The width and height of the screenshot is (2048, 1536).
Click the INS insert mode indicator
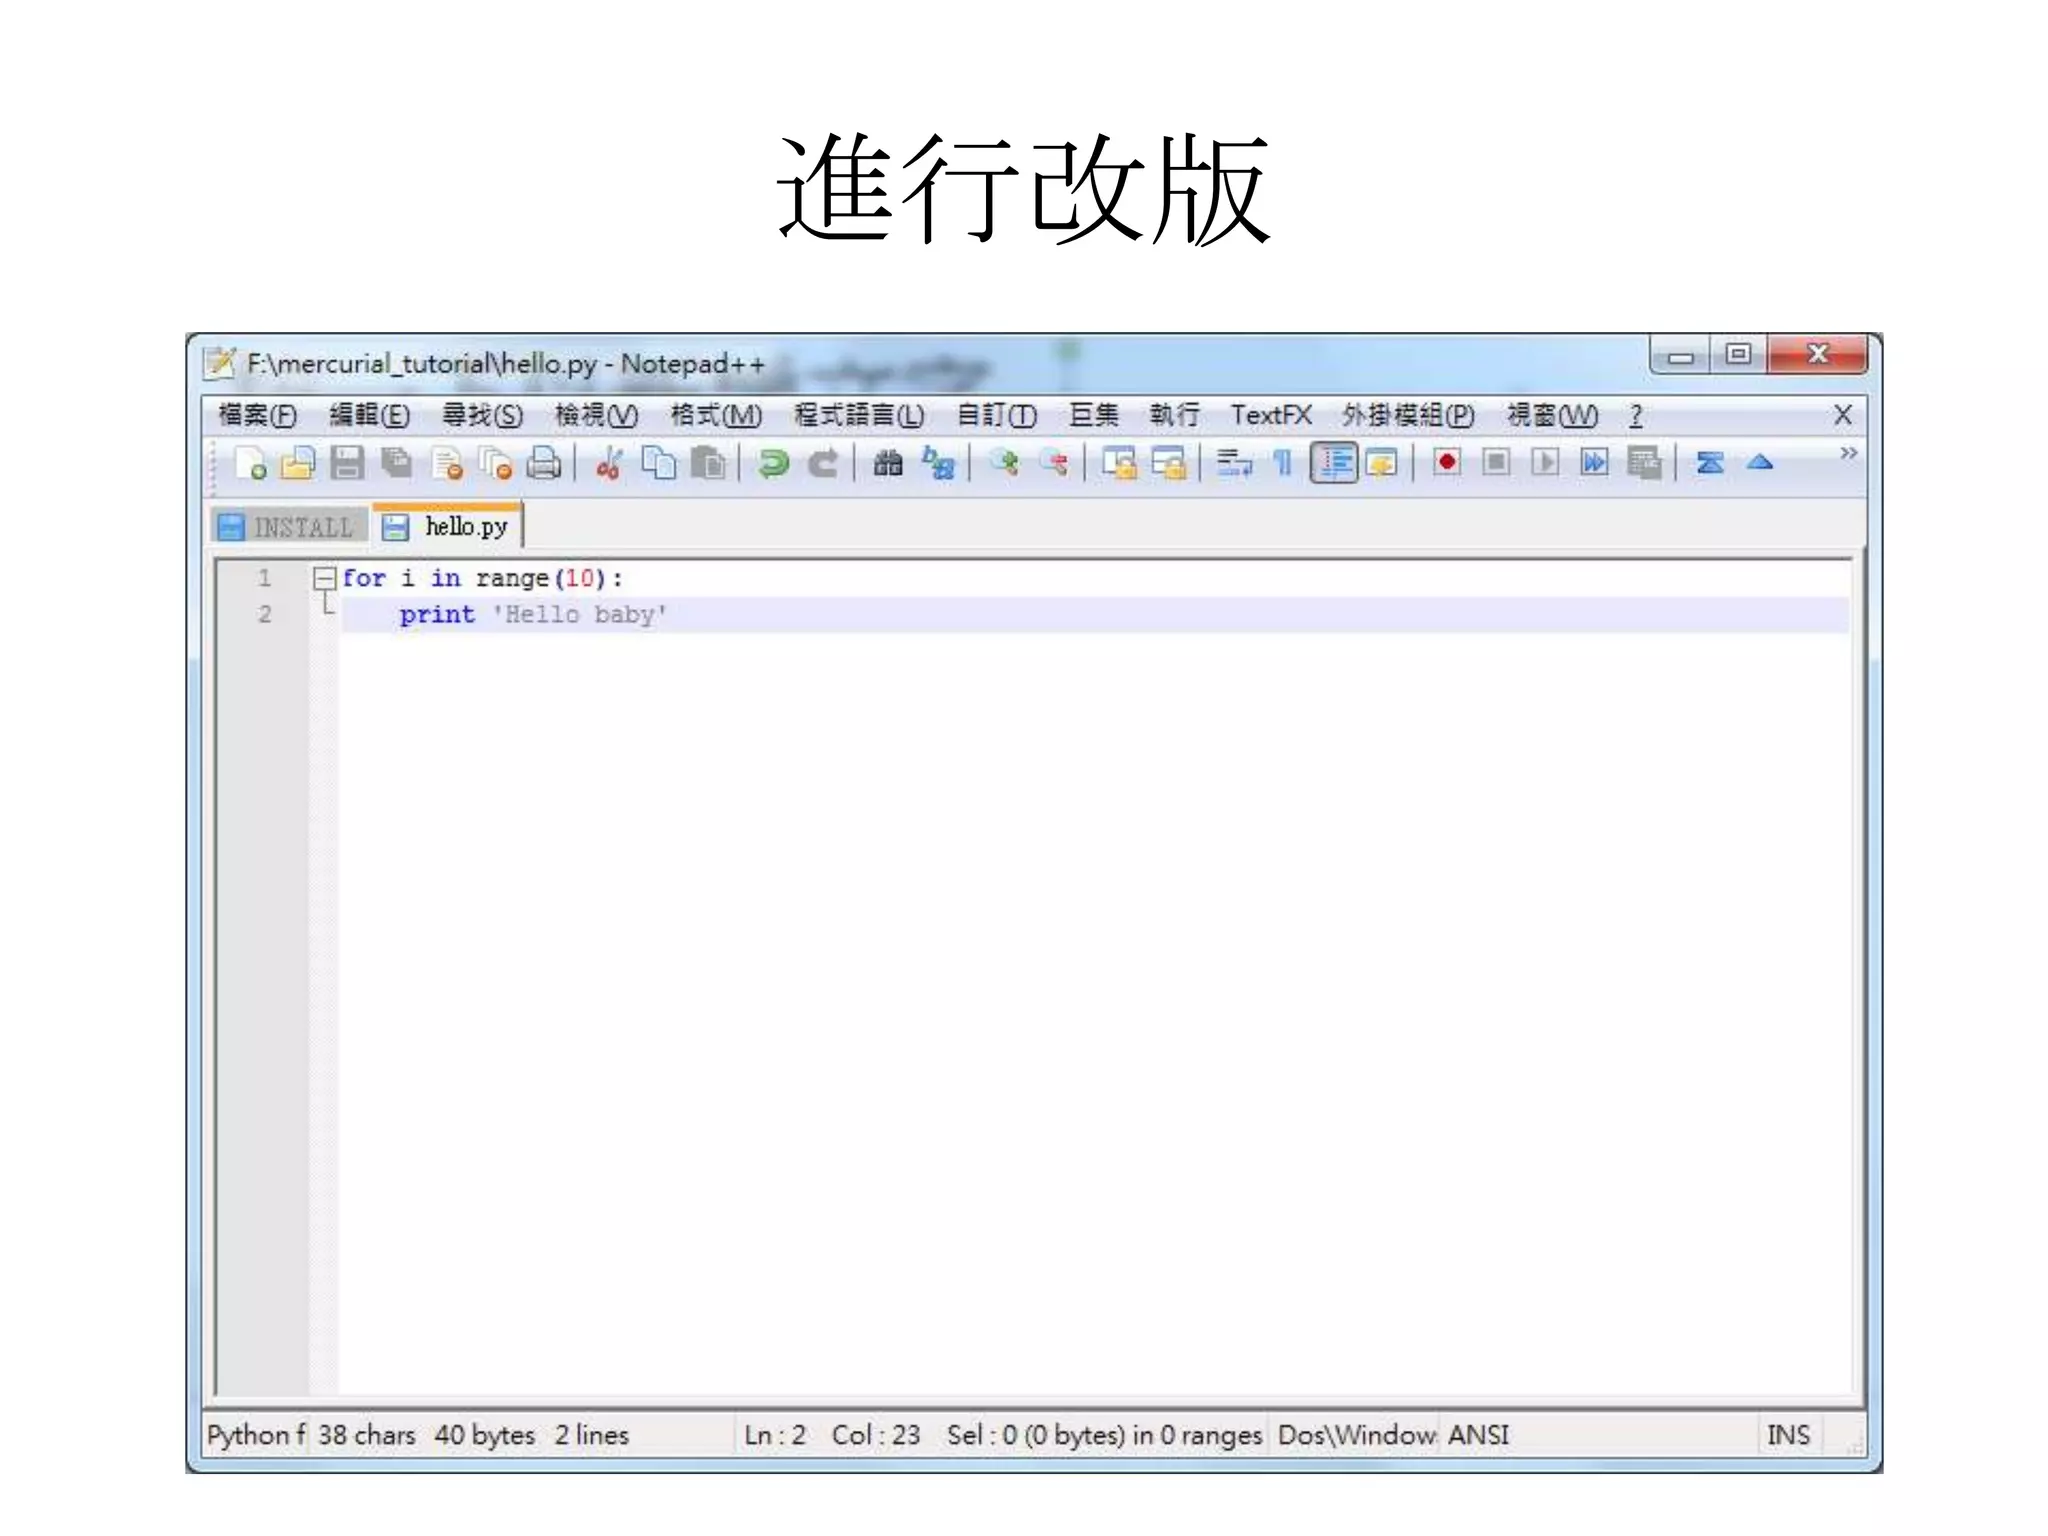tap(1788, 1435)
